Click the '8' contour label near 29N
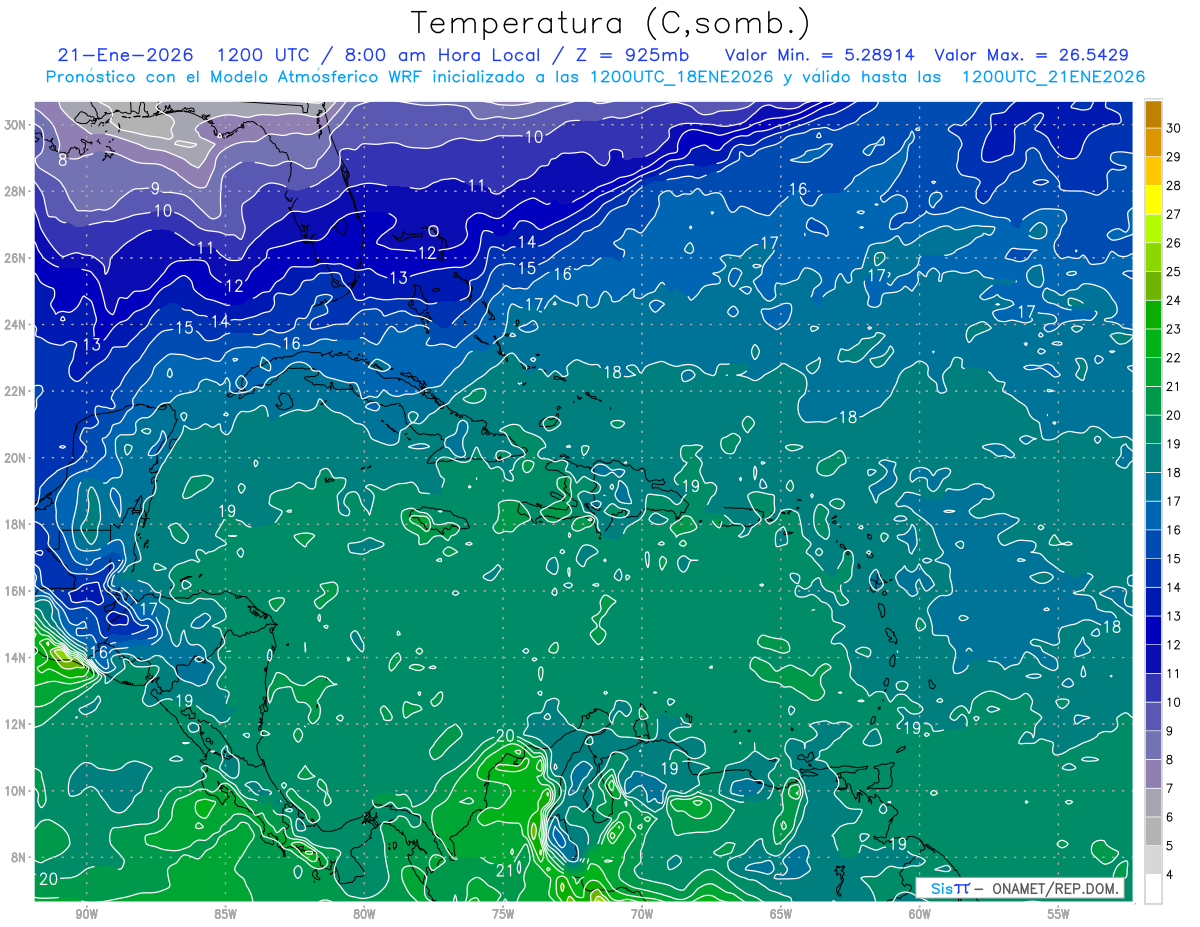 click(62, 159)
